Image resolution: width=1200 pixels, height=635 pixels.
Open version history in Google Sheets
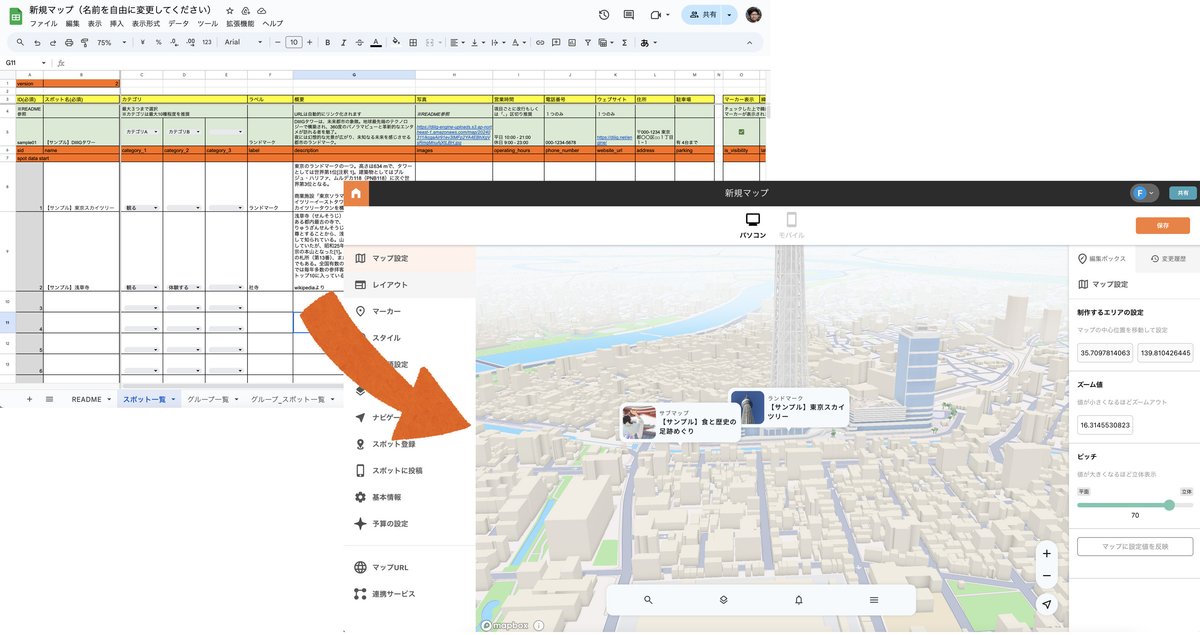[x=604, y=15]
